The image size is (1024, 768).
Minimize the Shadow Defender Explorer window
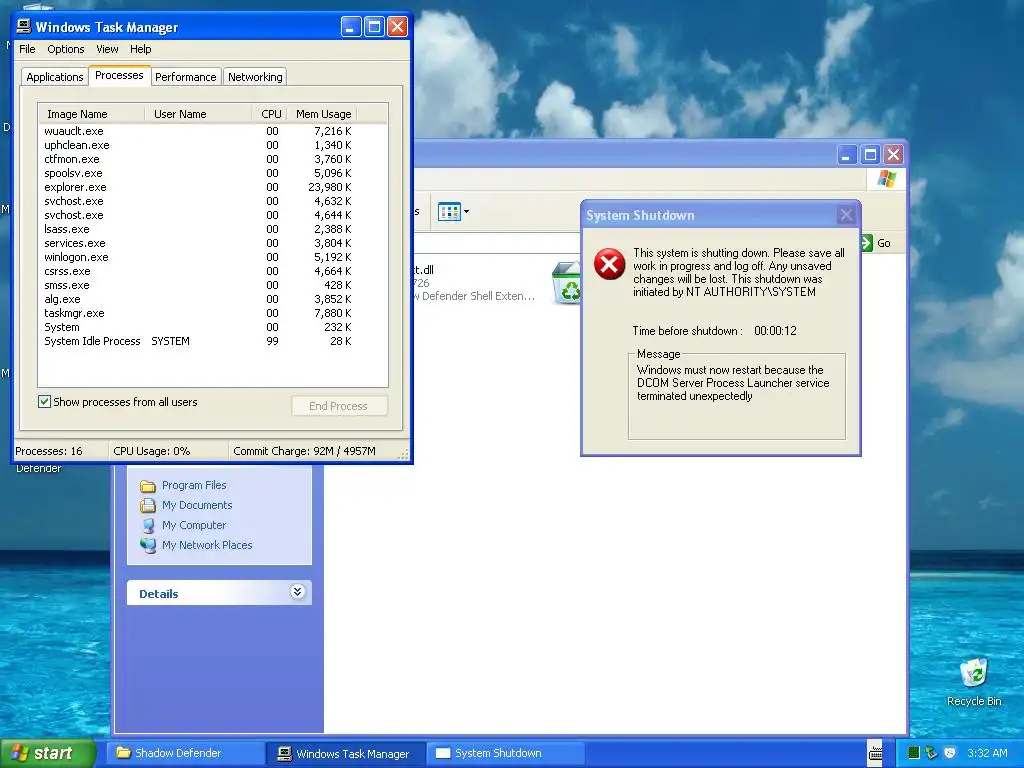(x=846, y=155)
